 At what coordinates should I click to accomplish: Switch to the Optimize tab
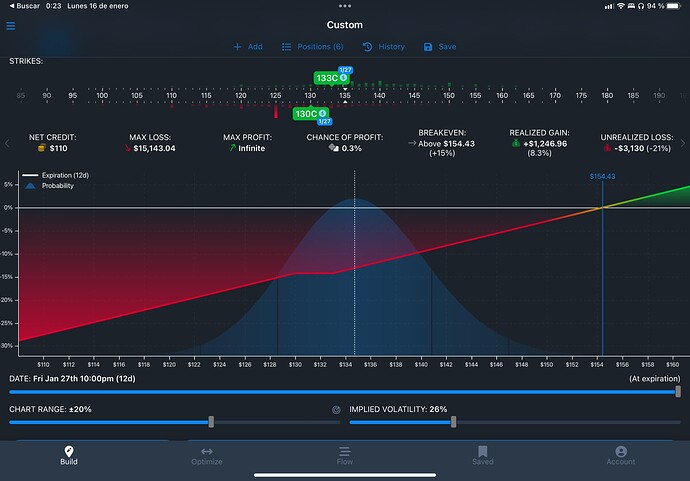207,455
